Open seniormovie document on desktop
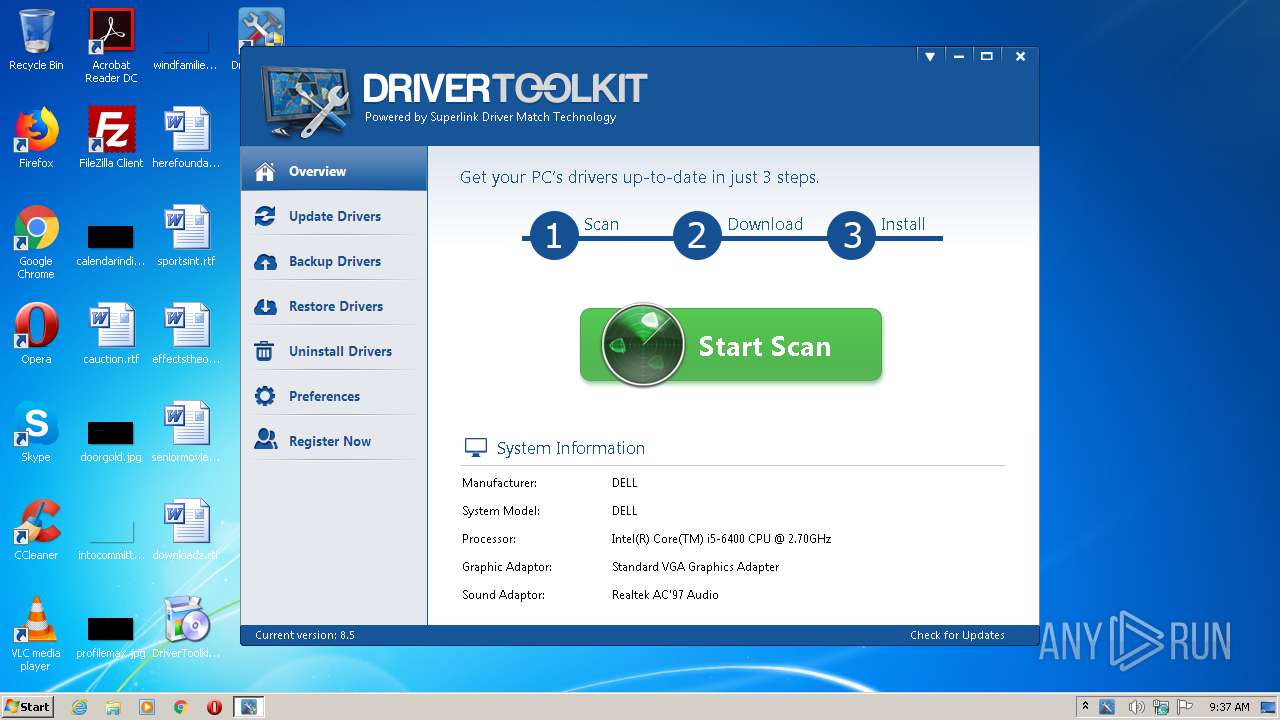1280x720 pixels. [x=186, y=432]
